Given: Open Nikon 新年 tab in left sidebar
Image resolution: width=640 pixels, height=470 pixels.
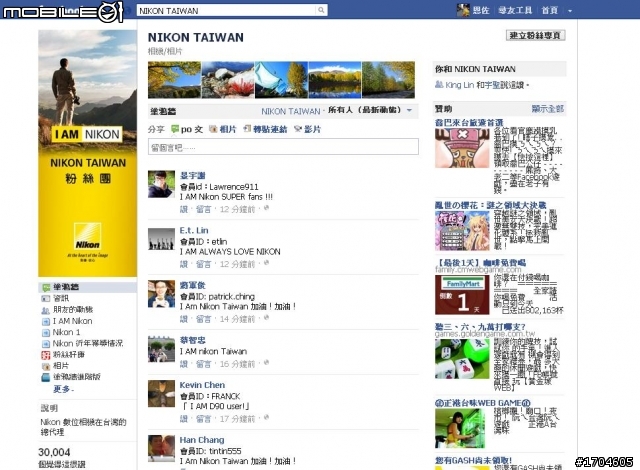Looking at the screenshot, I should (87, 344).
